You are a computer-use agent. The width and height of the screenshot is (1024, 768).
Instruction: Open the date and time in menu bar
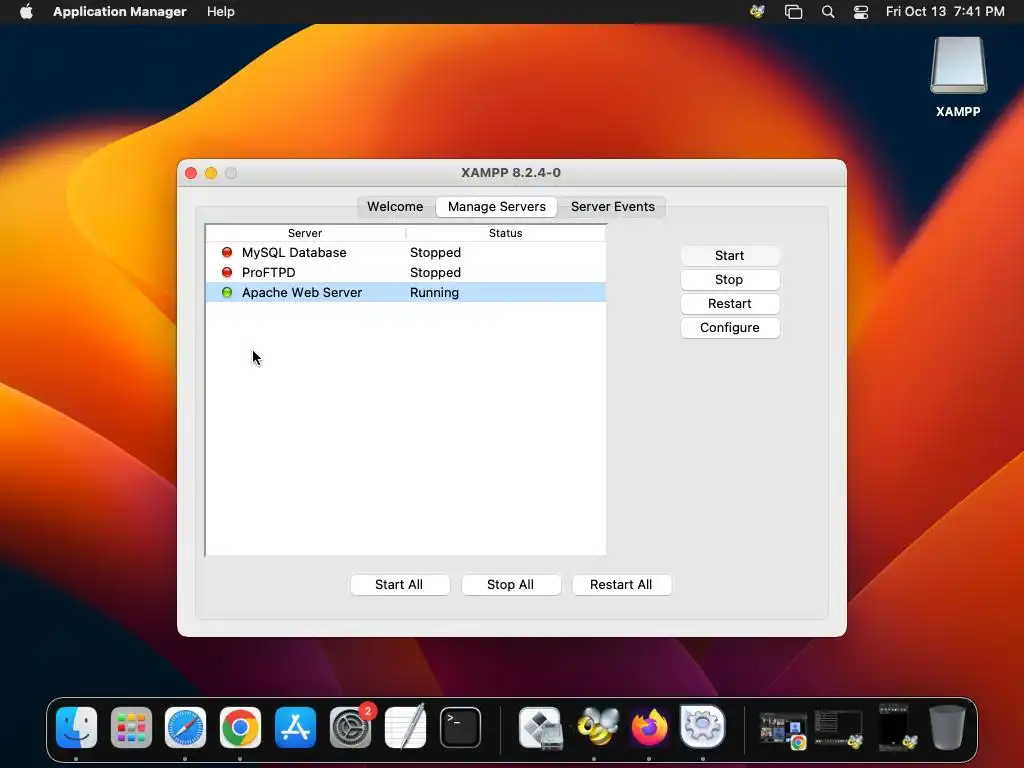(x=945, y=11)
